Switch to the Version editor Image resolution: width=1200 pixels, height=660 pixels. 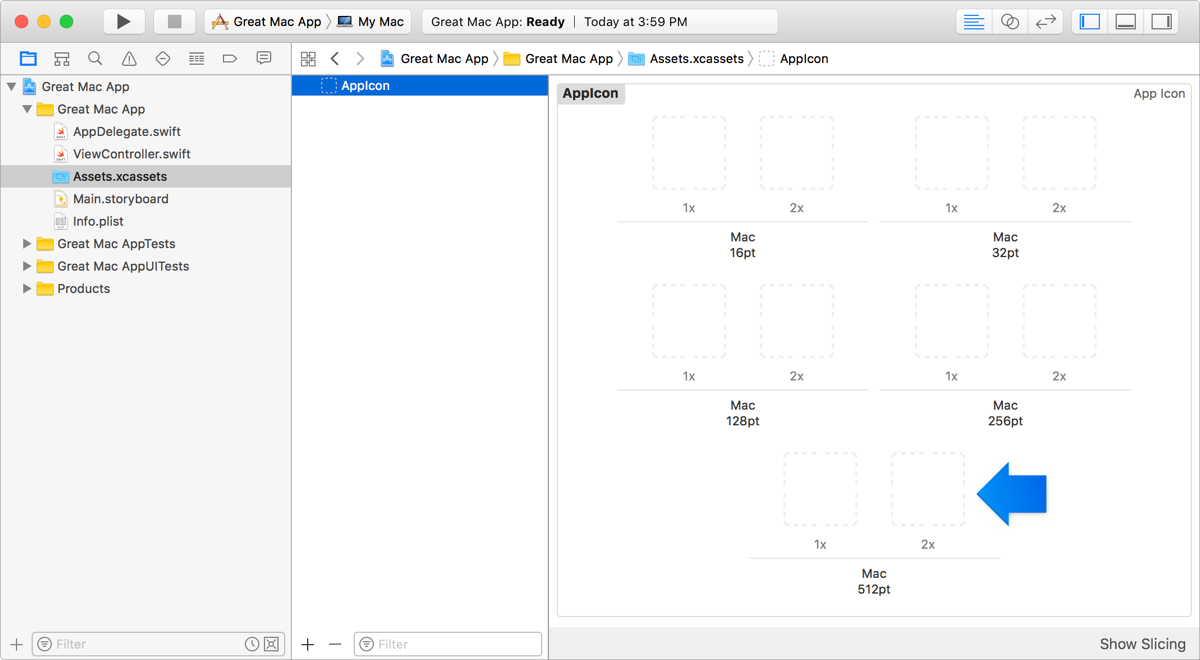click(1046, 21)
